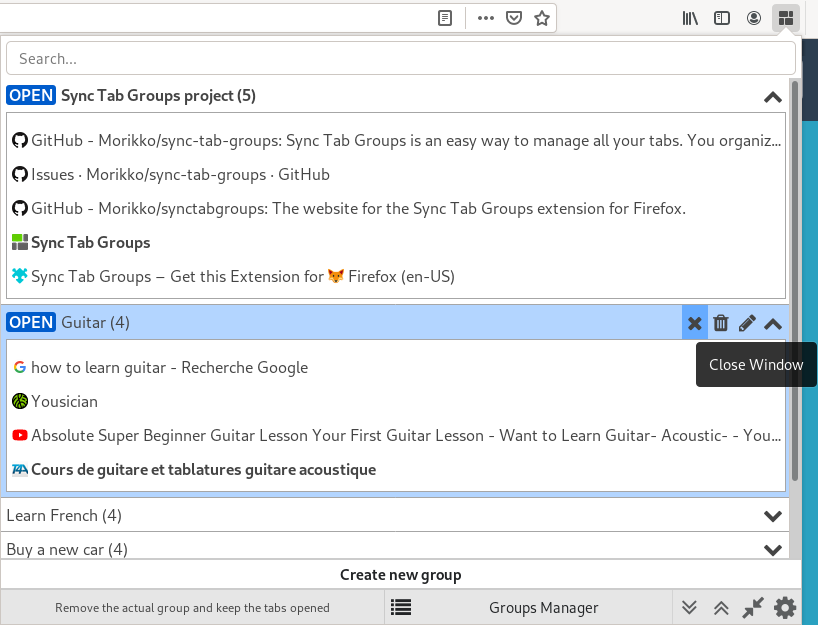818x625 pixels.
Task: Open the GitHub Morikko/sync-tab-groups tab
Action: (396, 140)
